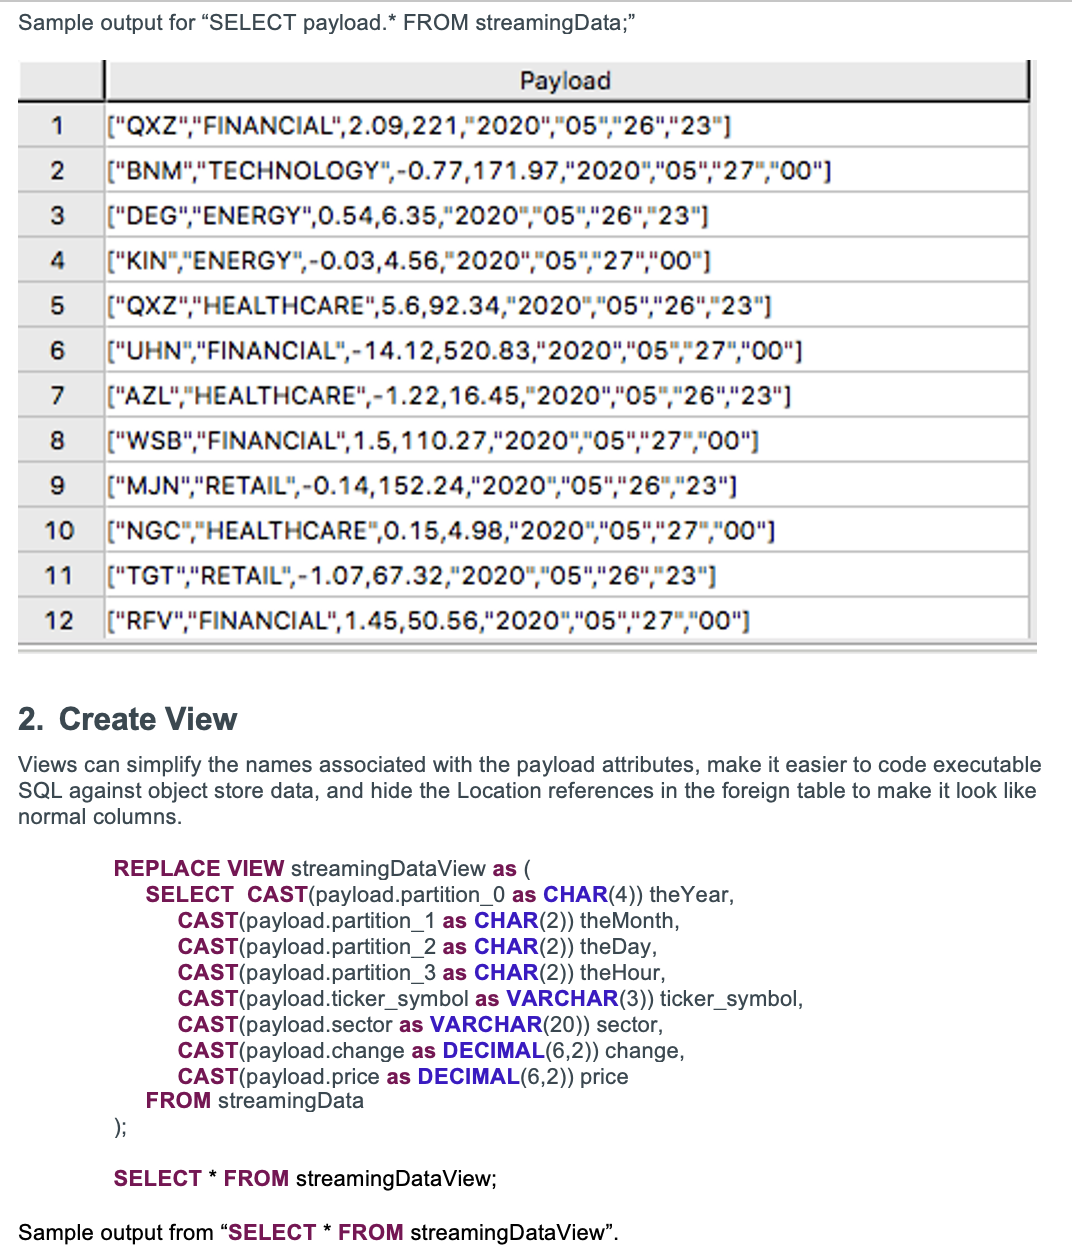
Task: Click the Payload column header
Action: (x=565, y=81)
